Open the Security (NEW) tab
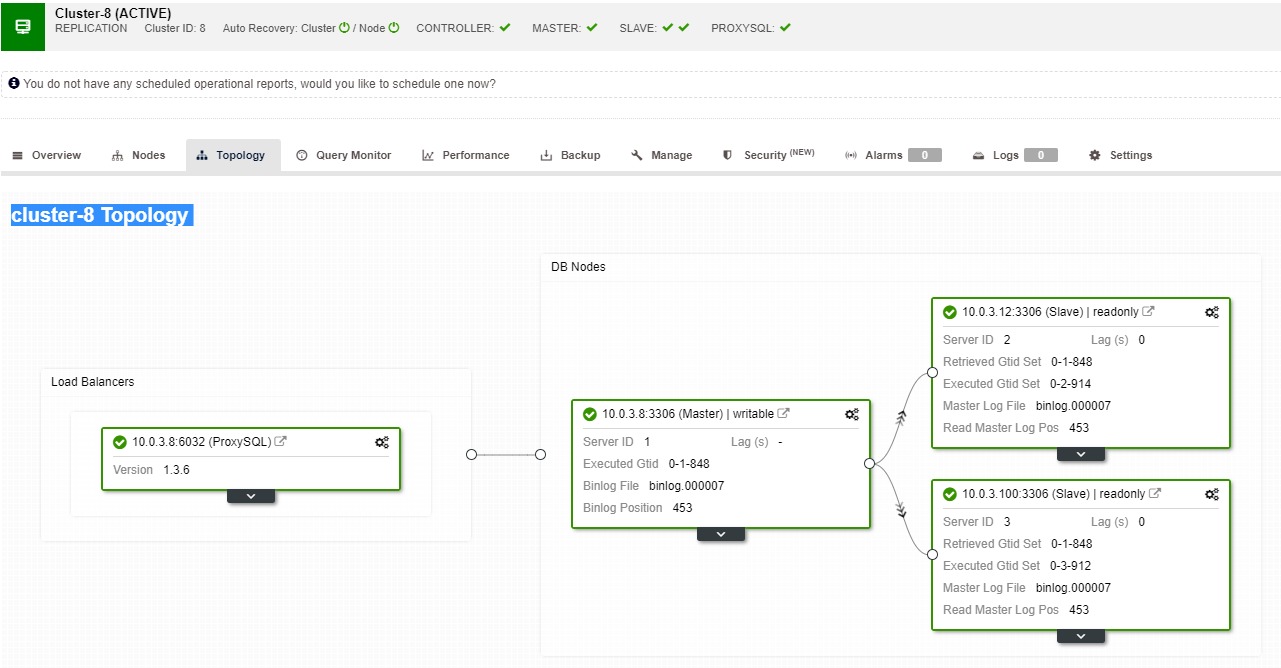 [x=768, y=155]
